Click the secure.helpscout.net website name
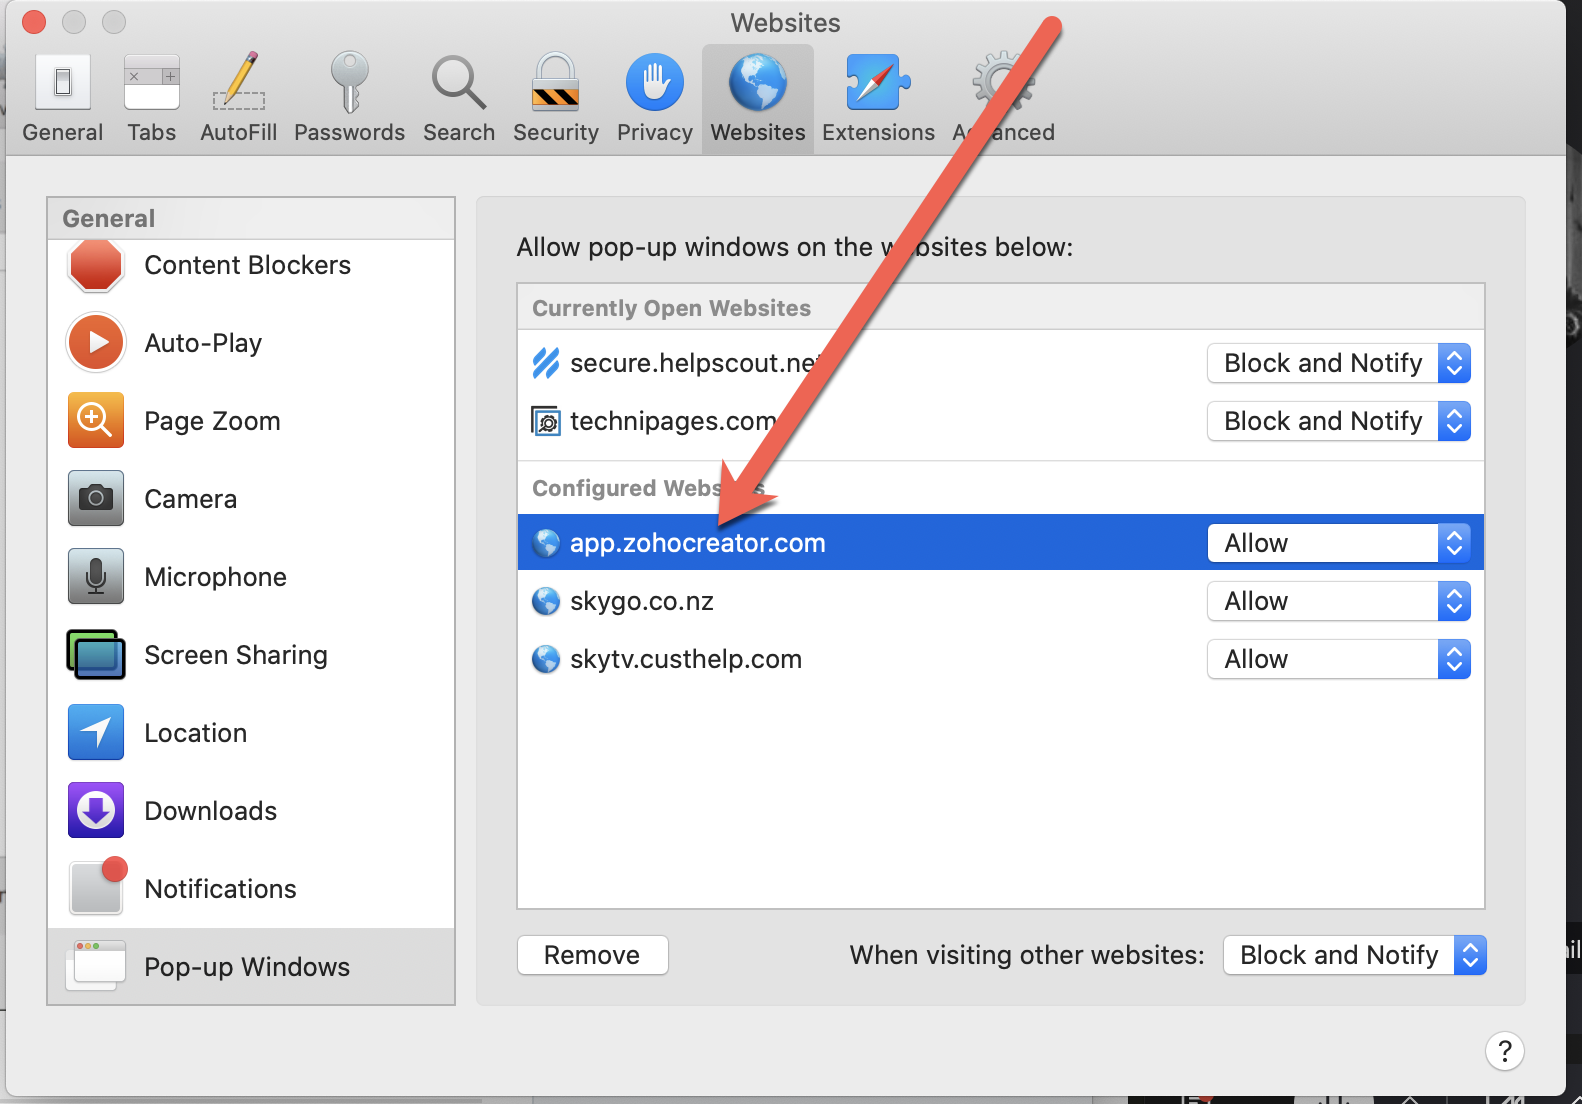The height and width of the screenshot is (1104, 1582). [x=696, y=363]
